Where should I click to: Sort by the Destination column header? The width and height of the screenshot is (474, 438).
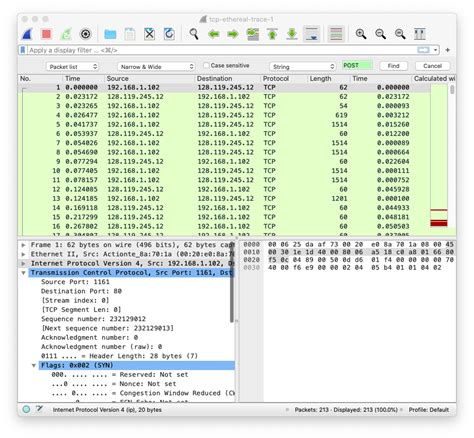tap(228, 79)
